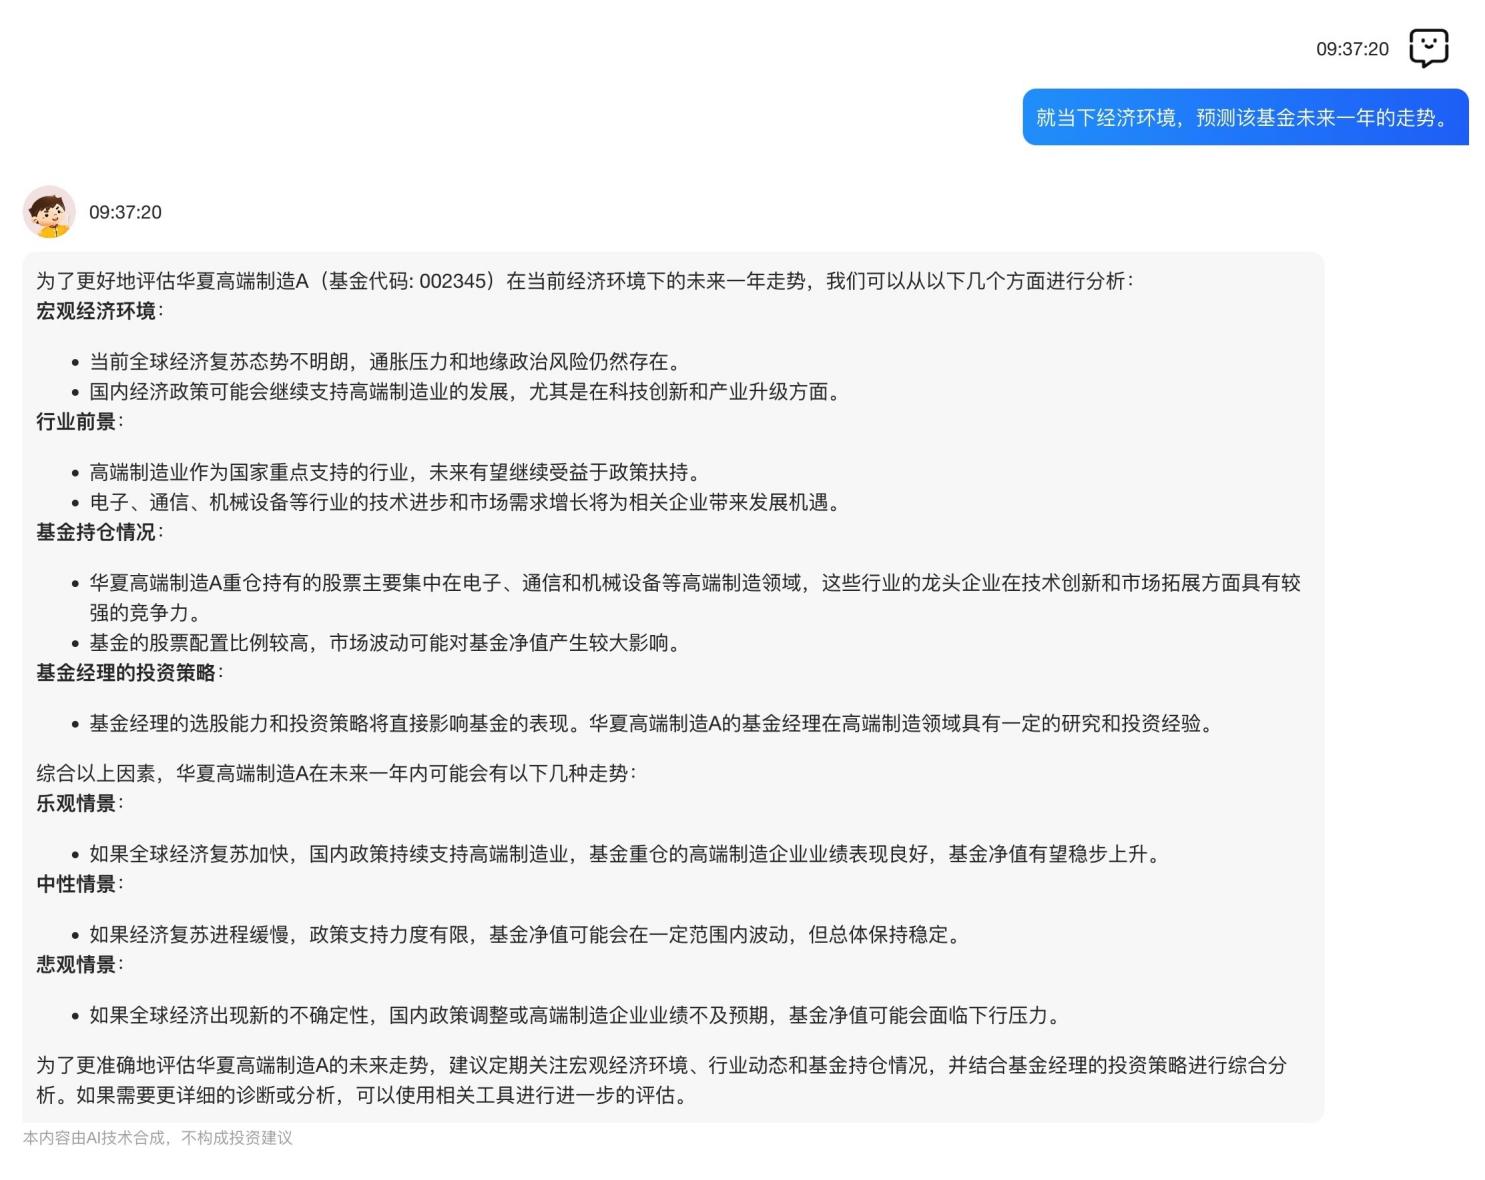Click the timestamp beside the assistant avatar
This screenshot has height=1180, width=1485.
point(125,212)
